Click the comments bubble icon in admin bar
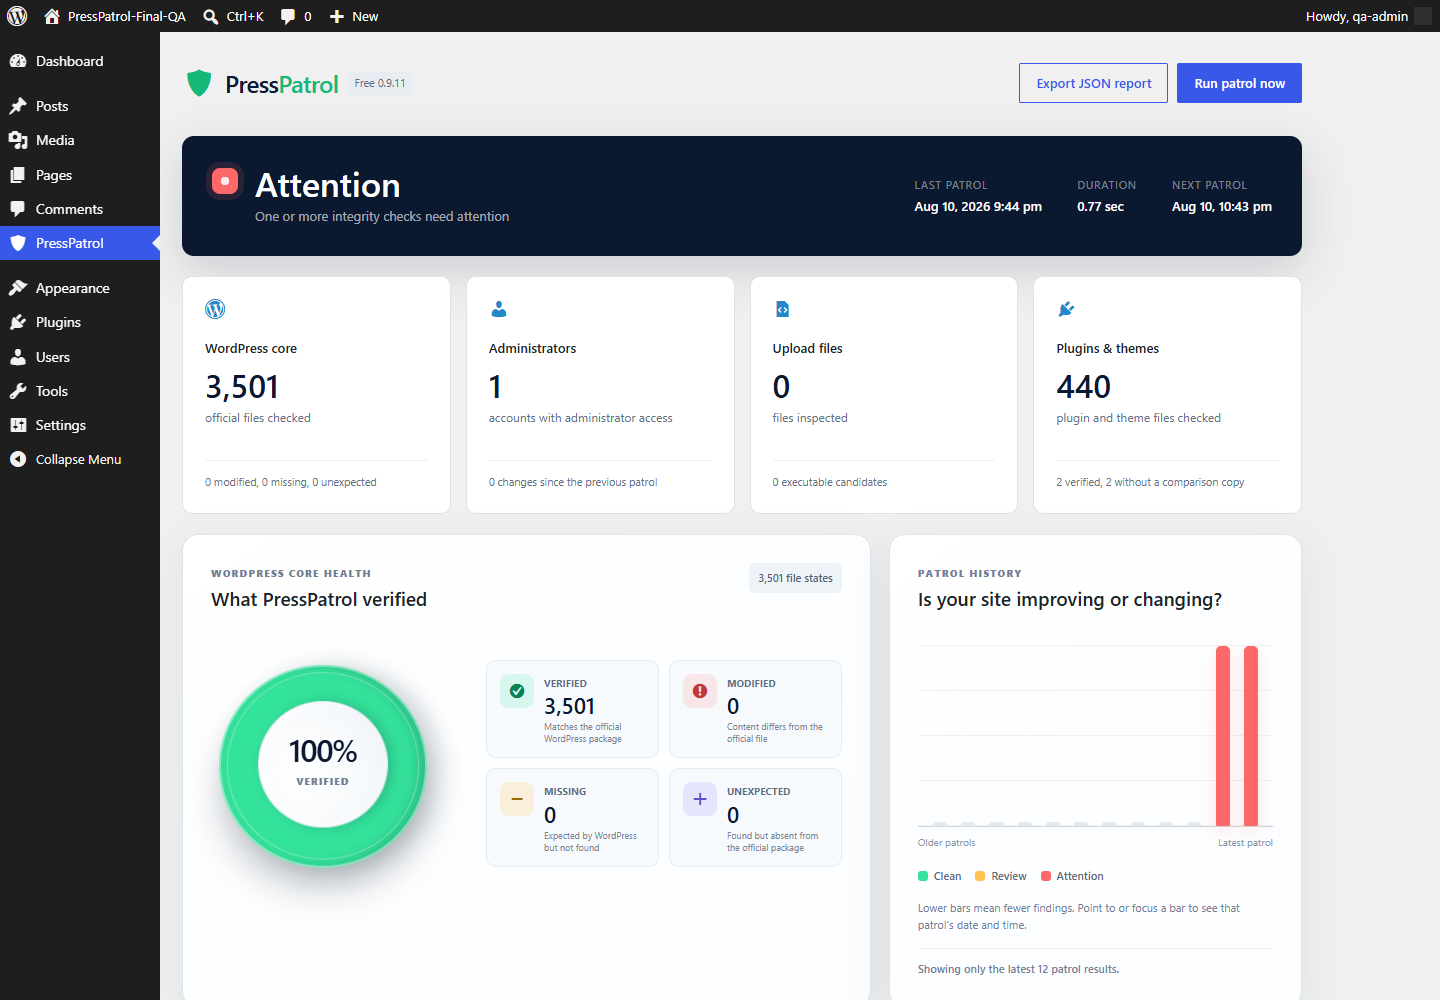 [288, 17]
